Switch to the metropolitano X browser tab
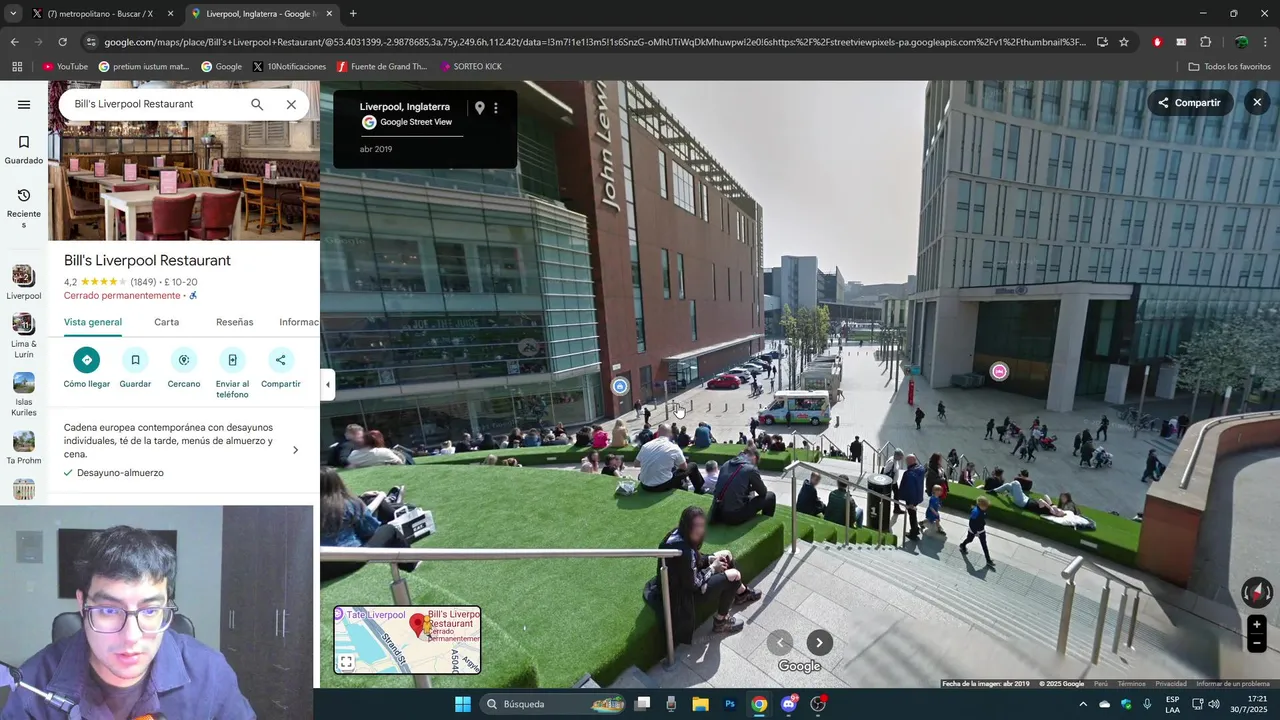 pos(100,14)
